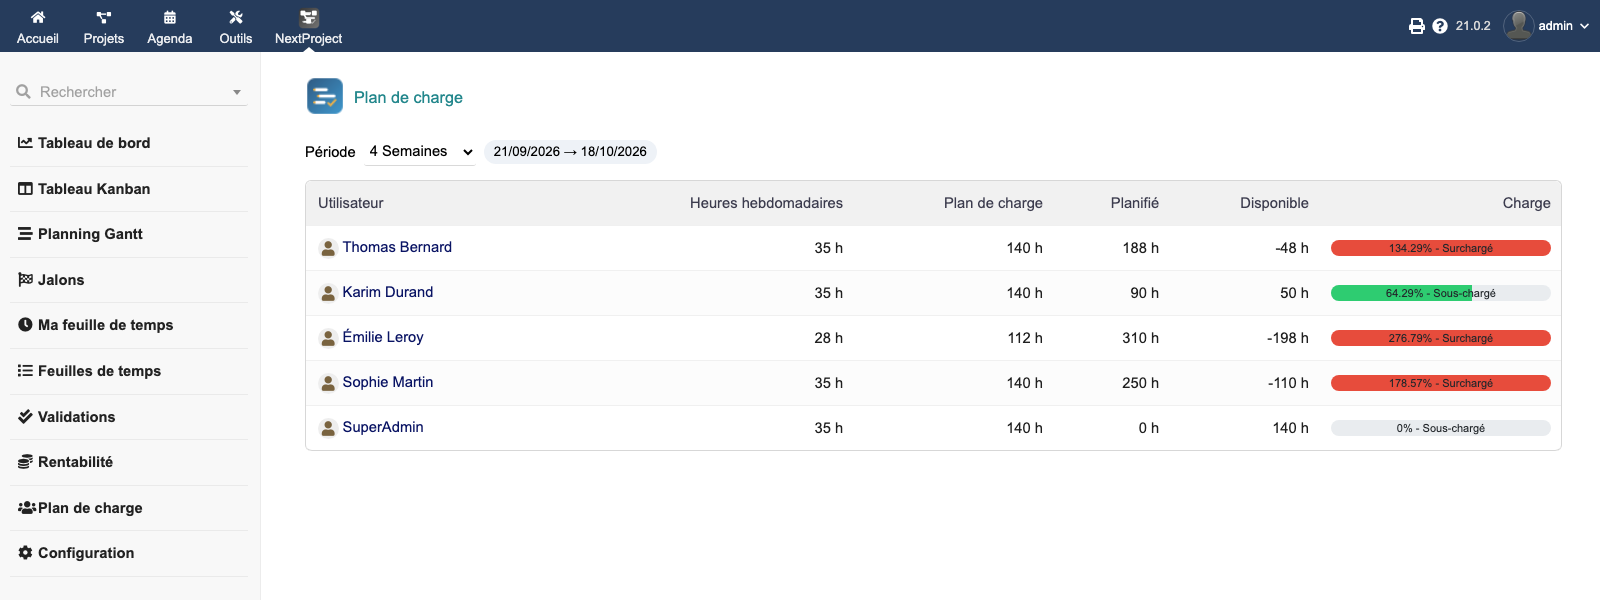1600x600 pixels.
Task: Click the Plan de charge page logo
Action: [325, 96]
